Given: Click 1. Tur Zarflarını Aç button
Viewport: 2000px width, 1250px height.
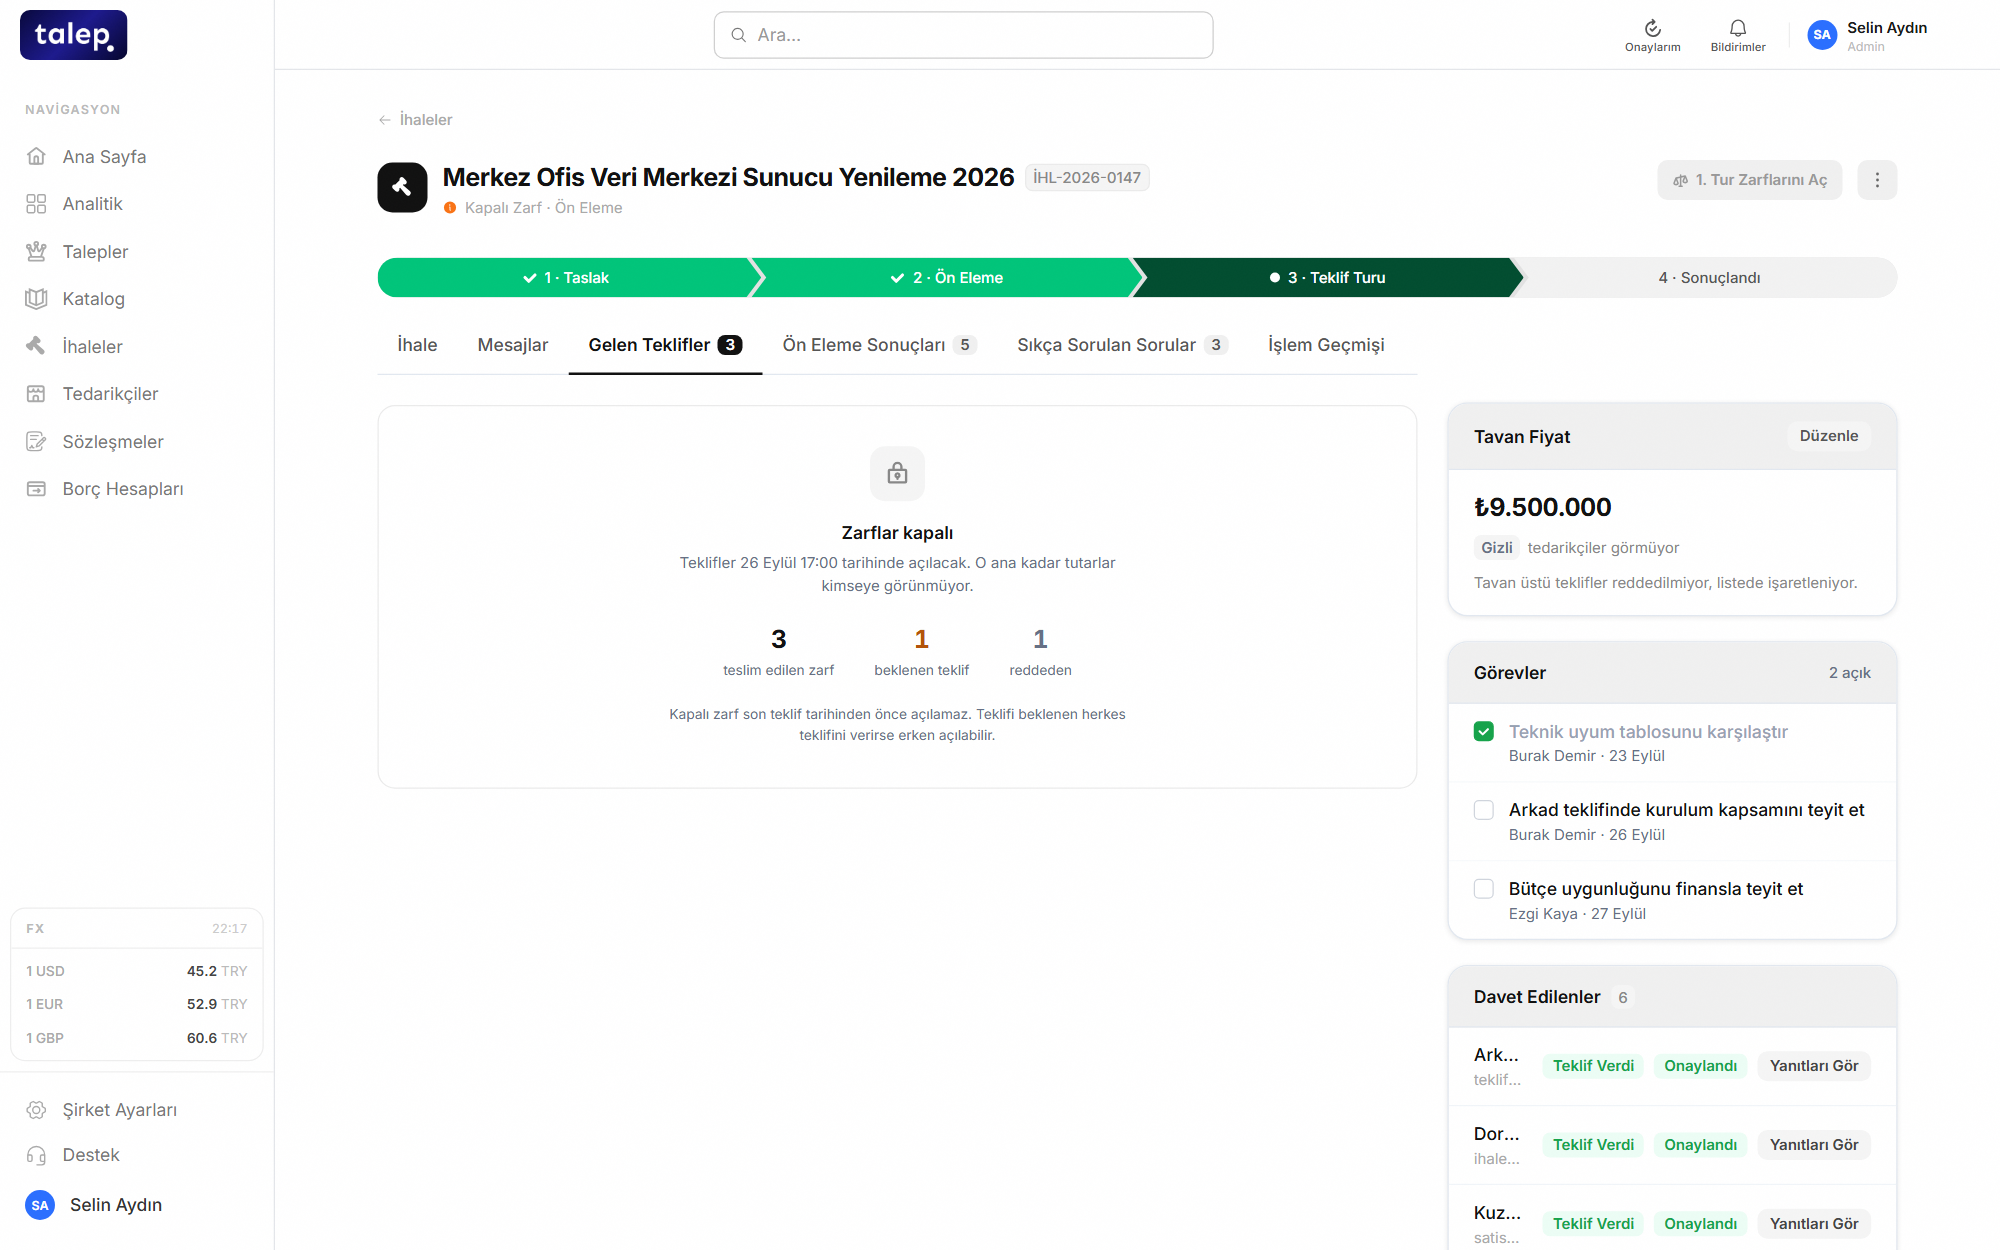Looking at the screenshot, I should [1750, 180].
